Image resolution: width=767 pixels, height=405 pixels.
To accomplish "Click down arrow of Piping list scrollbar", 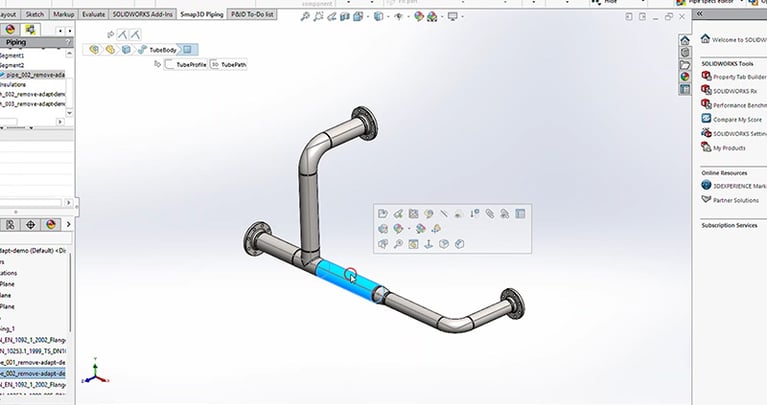I will (69, 113).
